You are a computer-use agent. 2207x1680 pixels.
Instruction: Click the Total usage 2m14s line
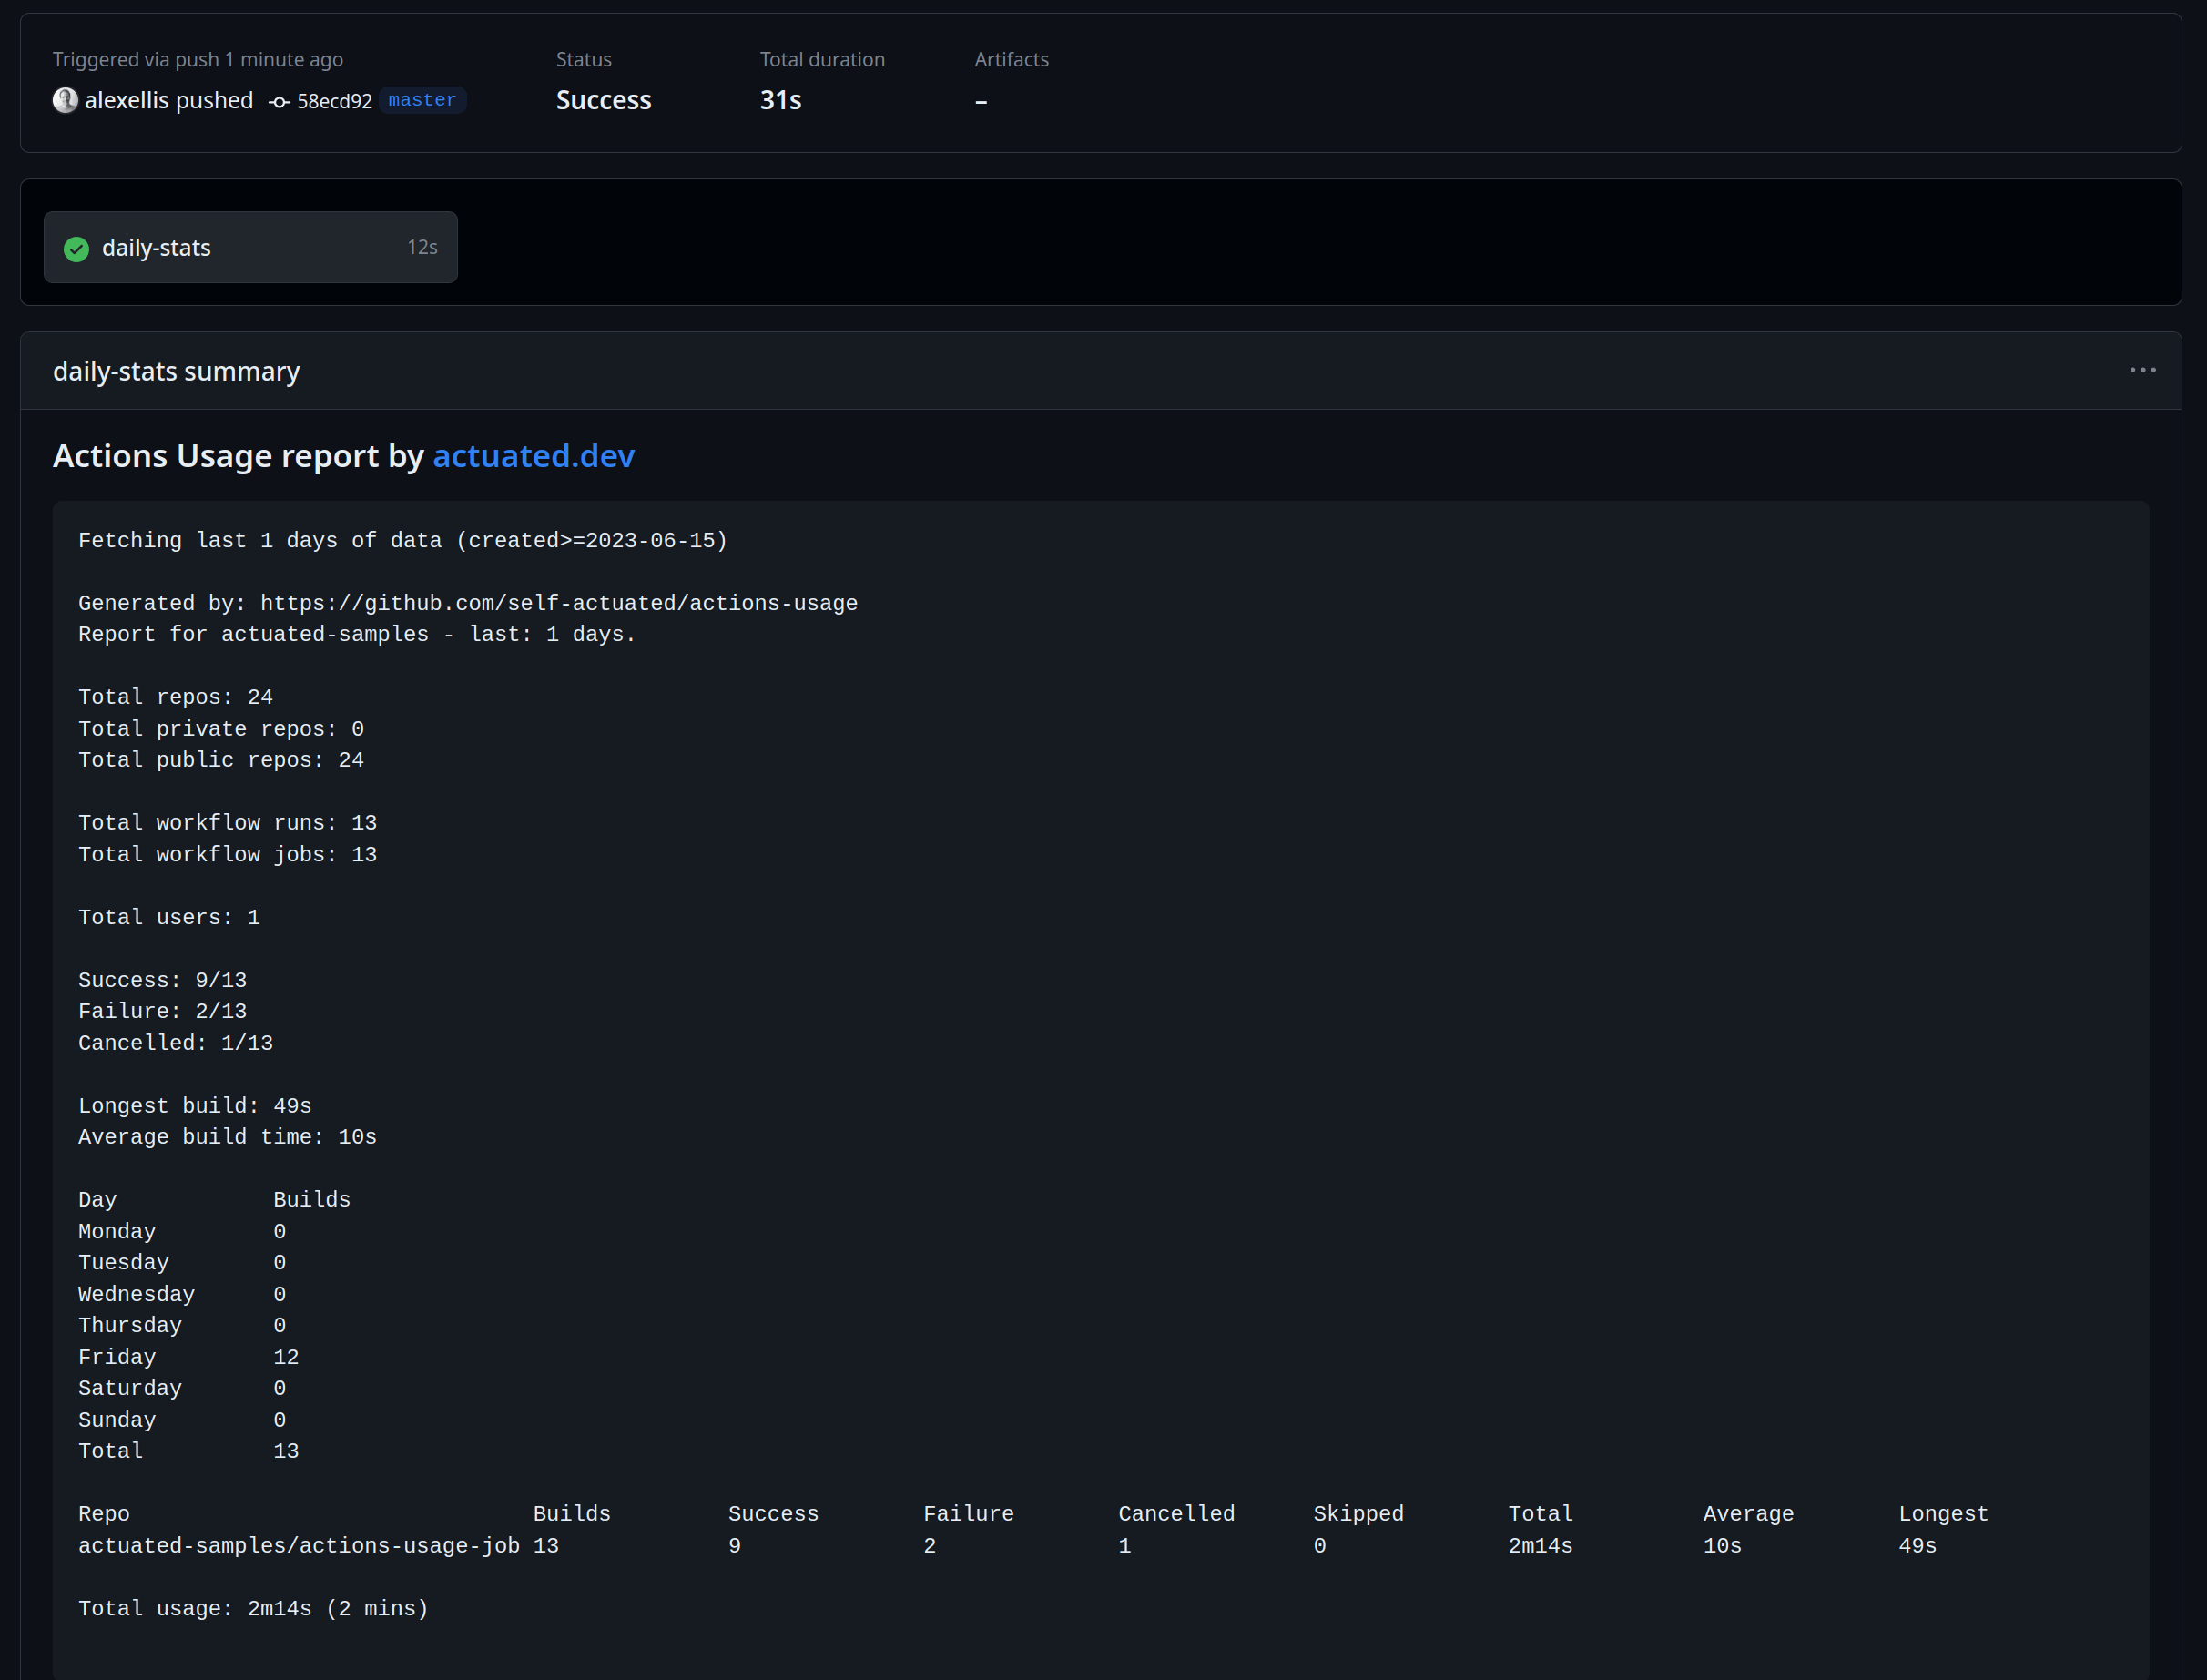pos(253,1609)
